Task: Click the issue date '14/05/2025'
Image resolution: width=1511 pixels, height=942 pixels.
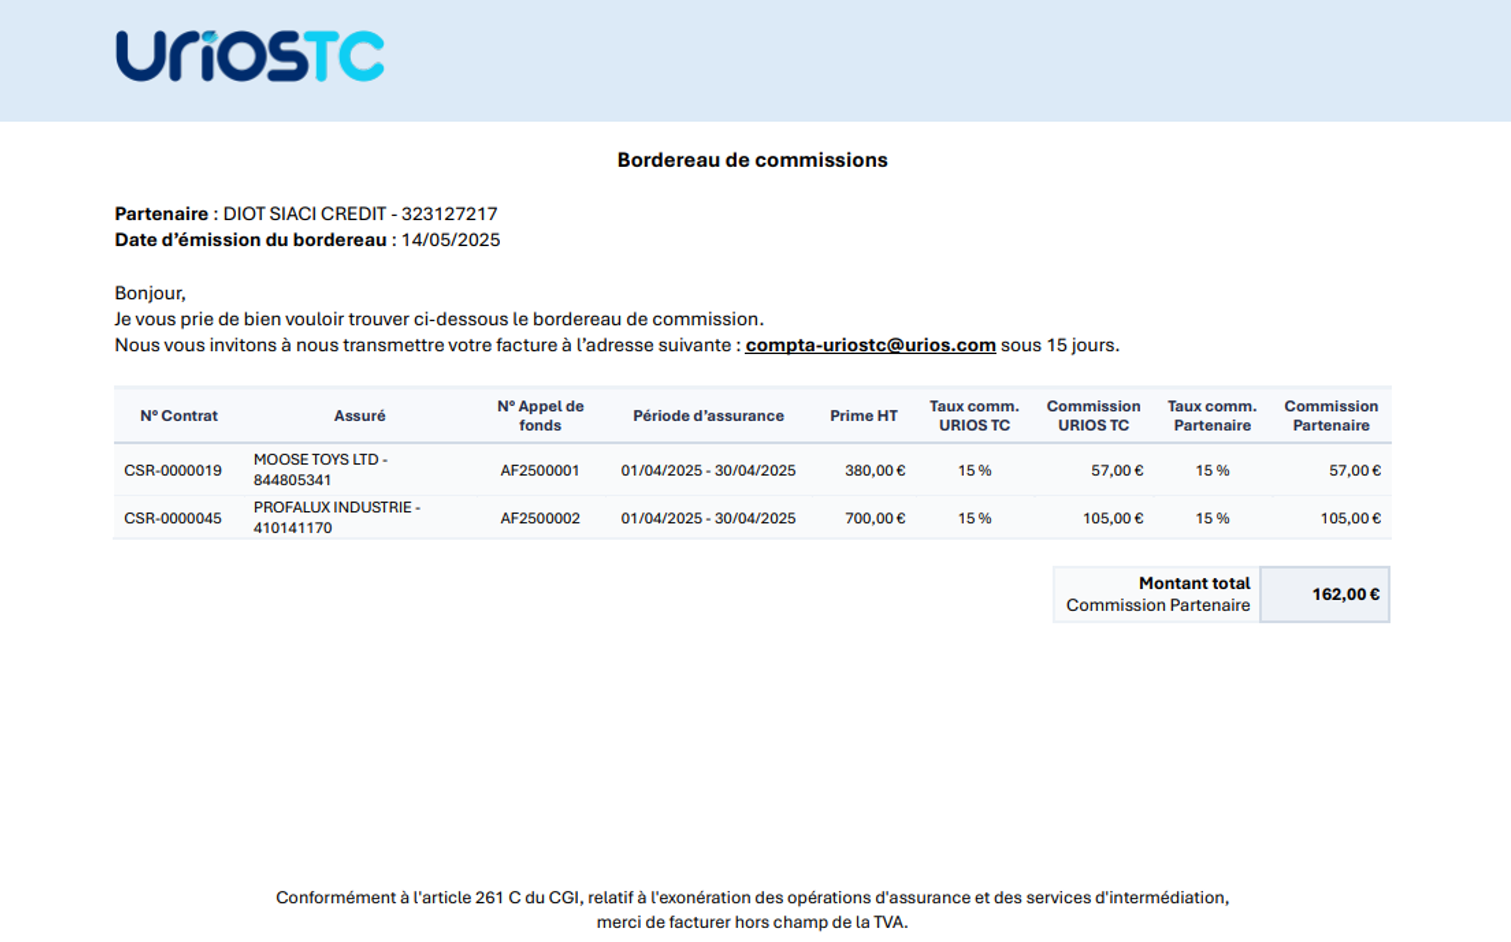Action: (x=450, y=240)
